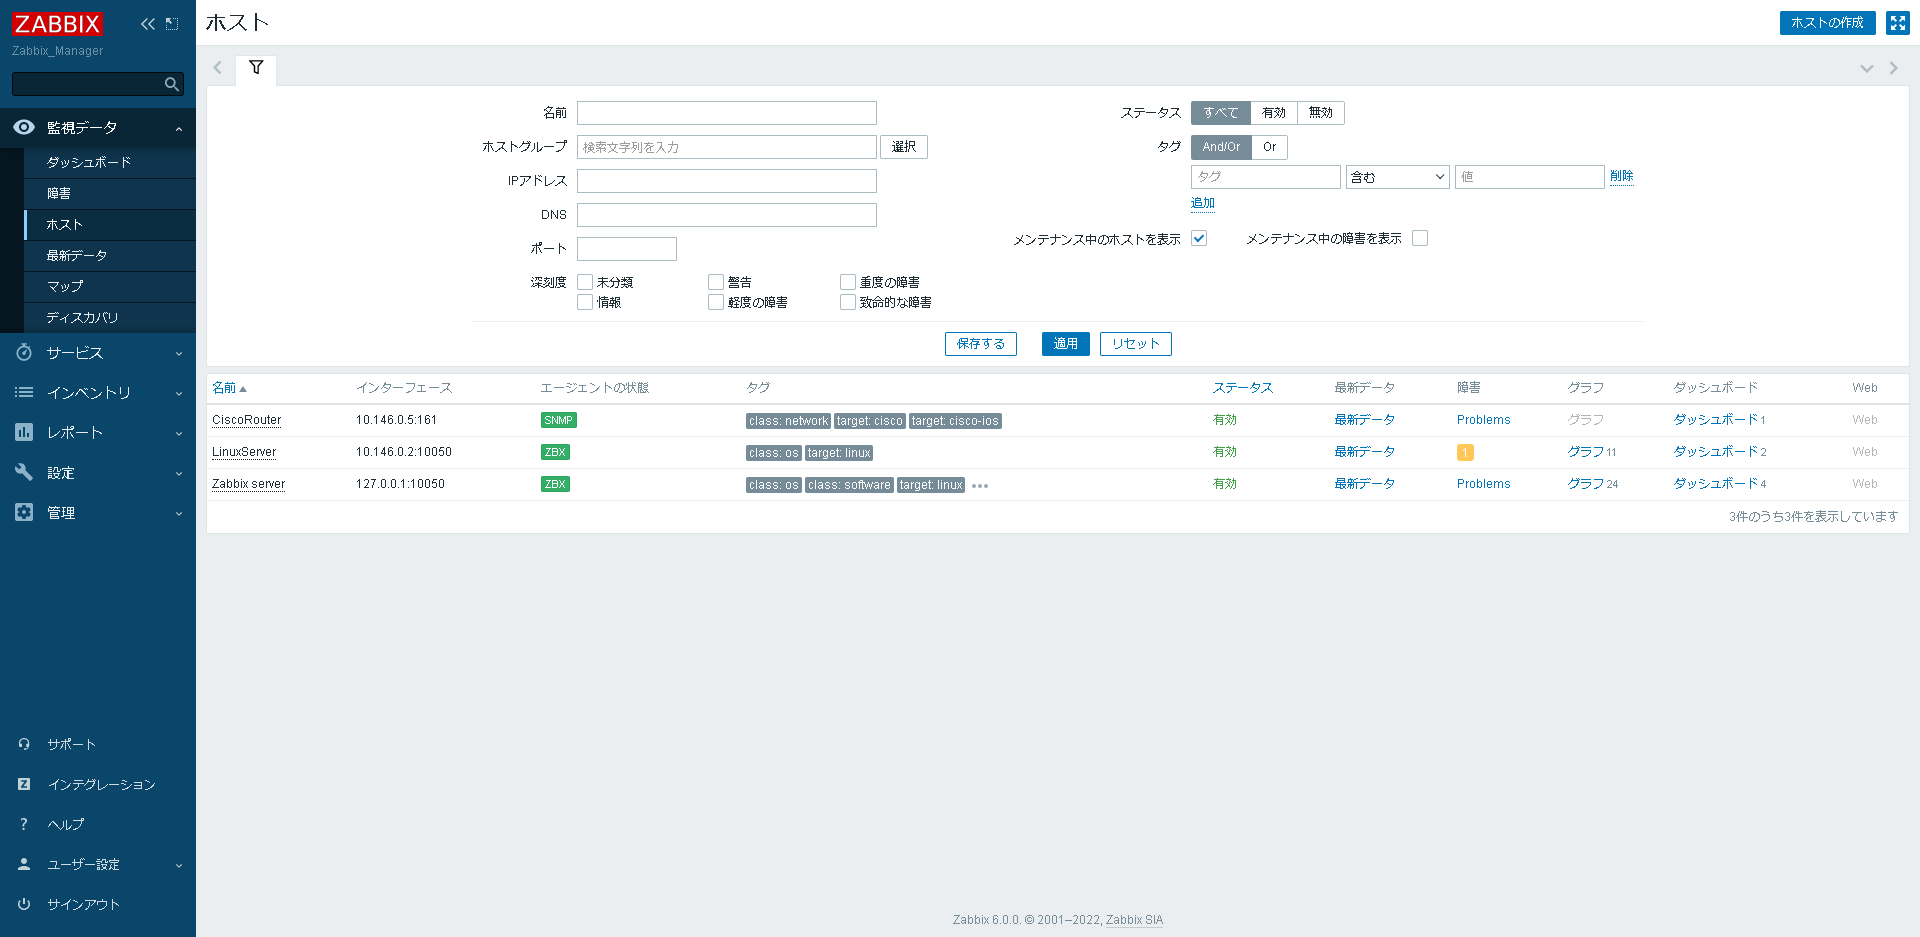This screenshot has width=1920, height=937.
Task: Switch the tag mode to Or
Action: click(1269, 147)
